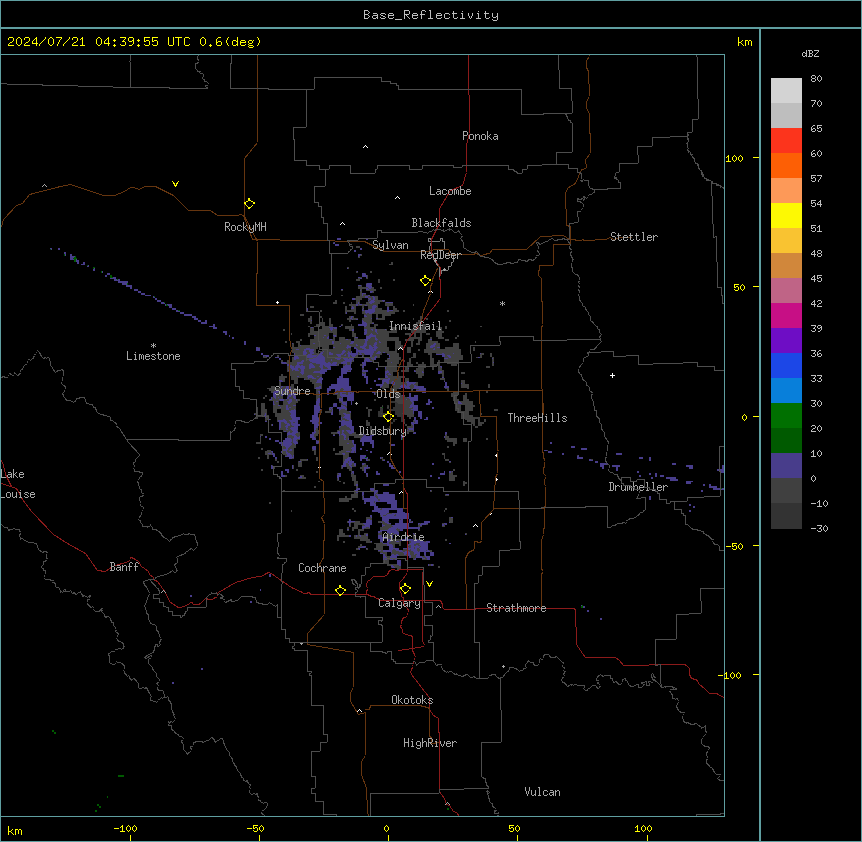Click the 100 tick on the vertical axis
This screenshot has width=862, height=842.
pos(734,158)
